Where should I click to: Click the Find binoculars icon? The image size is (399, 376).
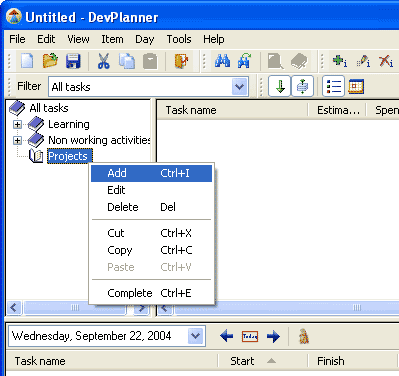(222, 61)
